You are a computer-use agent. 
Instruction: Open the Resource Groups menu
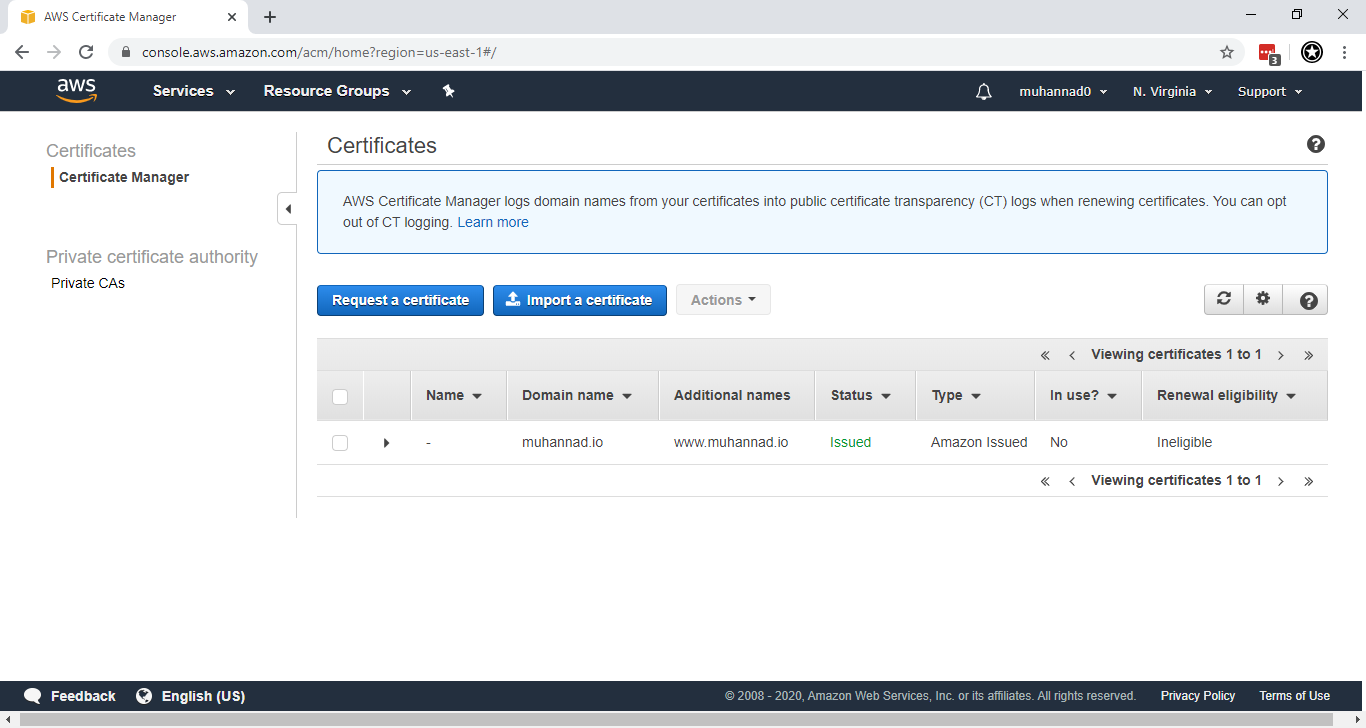point(336,91)
